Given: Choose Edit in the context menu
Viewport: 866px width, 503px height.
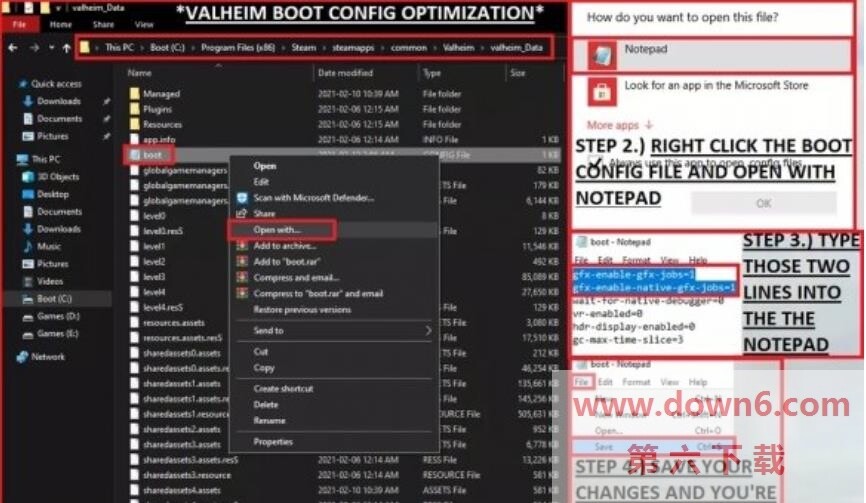Looking at the screenshot, I should 261,182.
